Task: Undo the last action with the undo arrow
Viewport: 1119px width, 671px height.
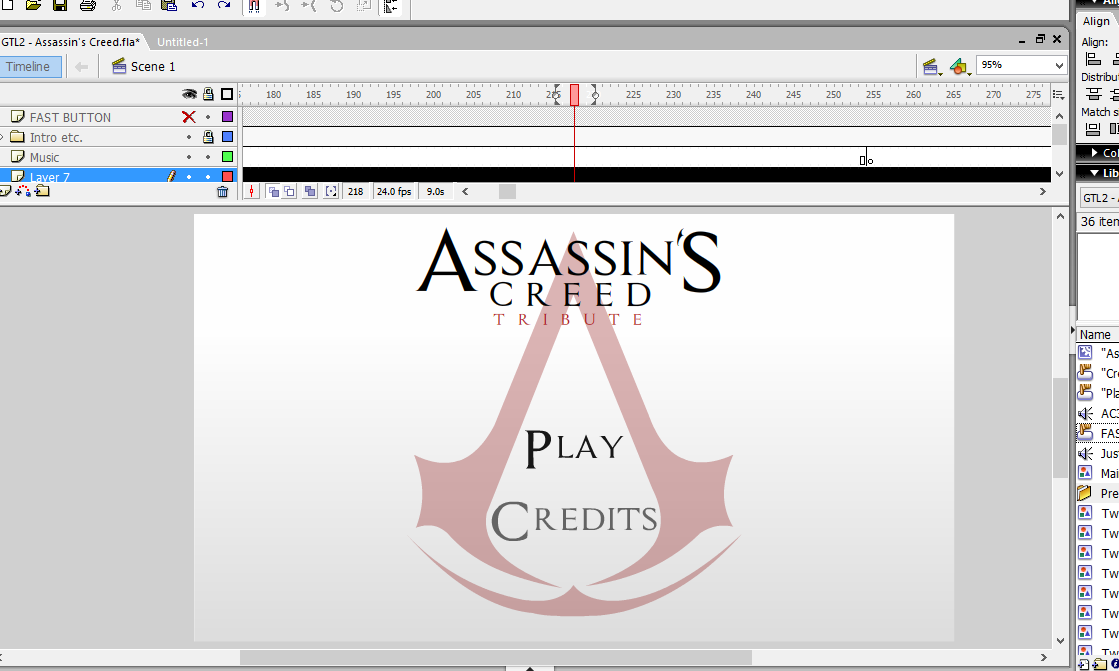Action: click(198, 6)
